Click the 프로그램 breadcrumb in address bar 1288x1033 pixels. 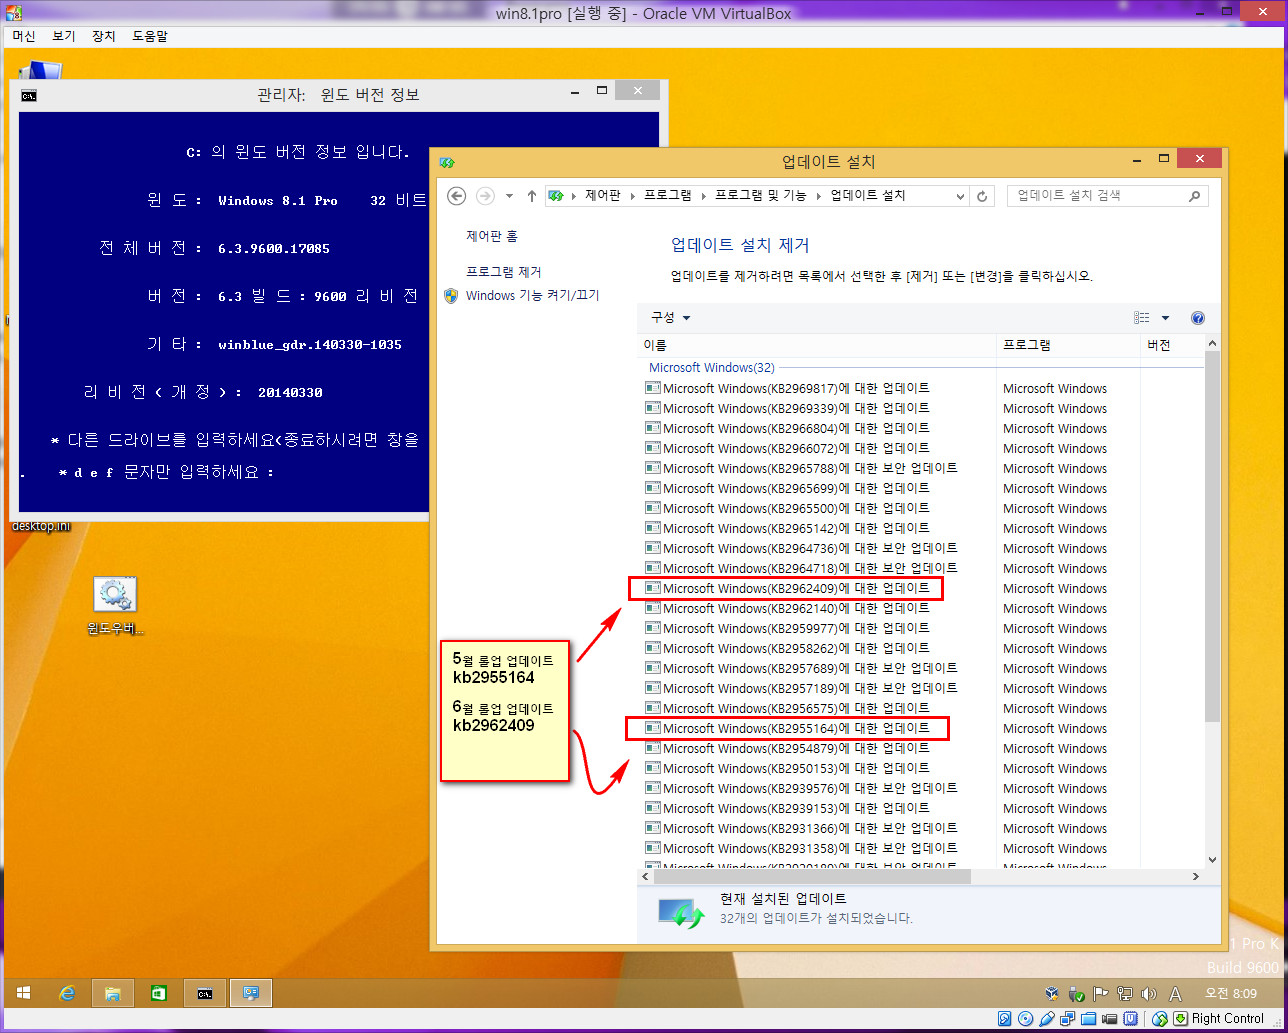(x=668, y=196)
